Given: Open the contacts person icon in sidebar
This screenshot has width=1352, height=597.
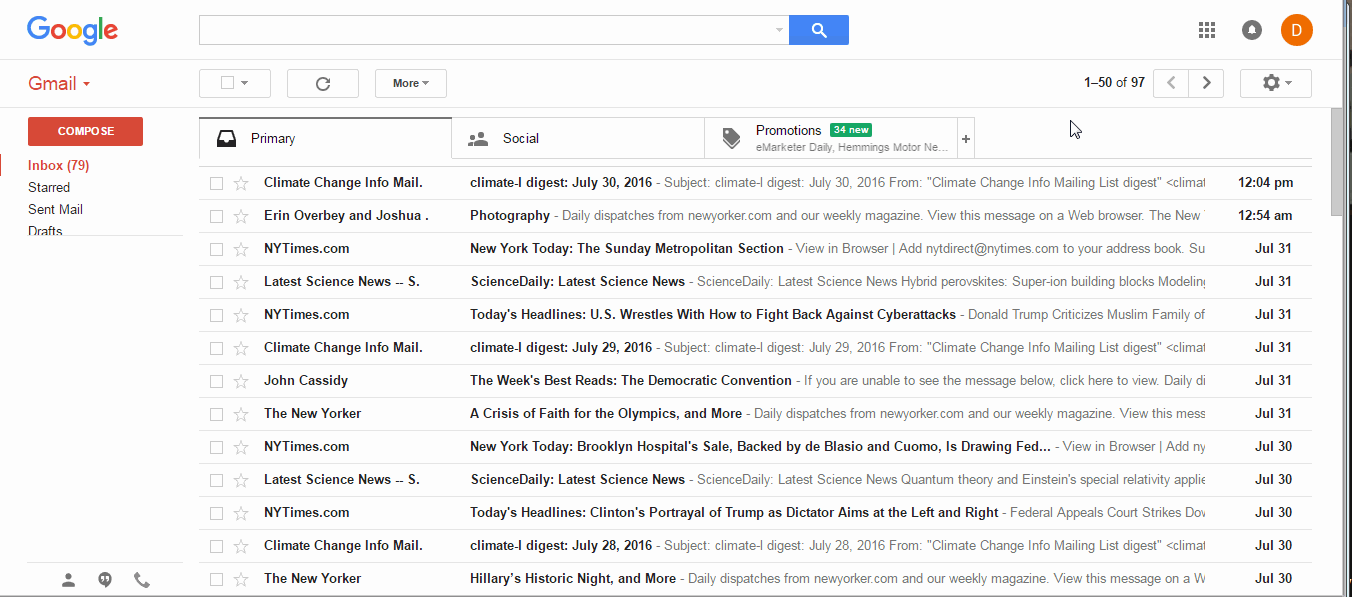Looking at the screenshot, I should 68,579.
